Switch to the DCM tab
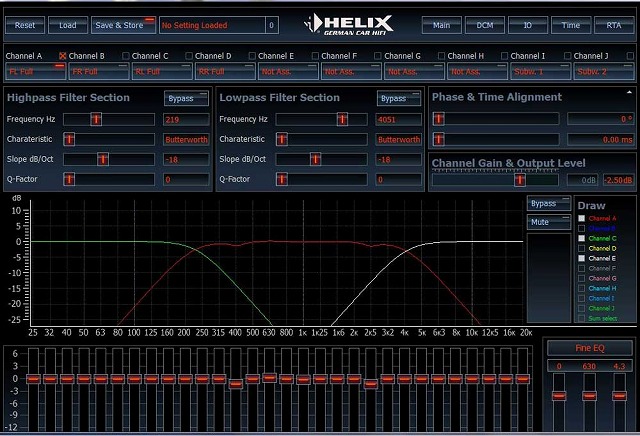The image size is (640, 436). (485, 25)
